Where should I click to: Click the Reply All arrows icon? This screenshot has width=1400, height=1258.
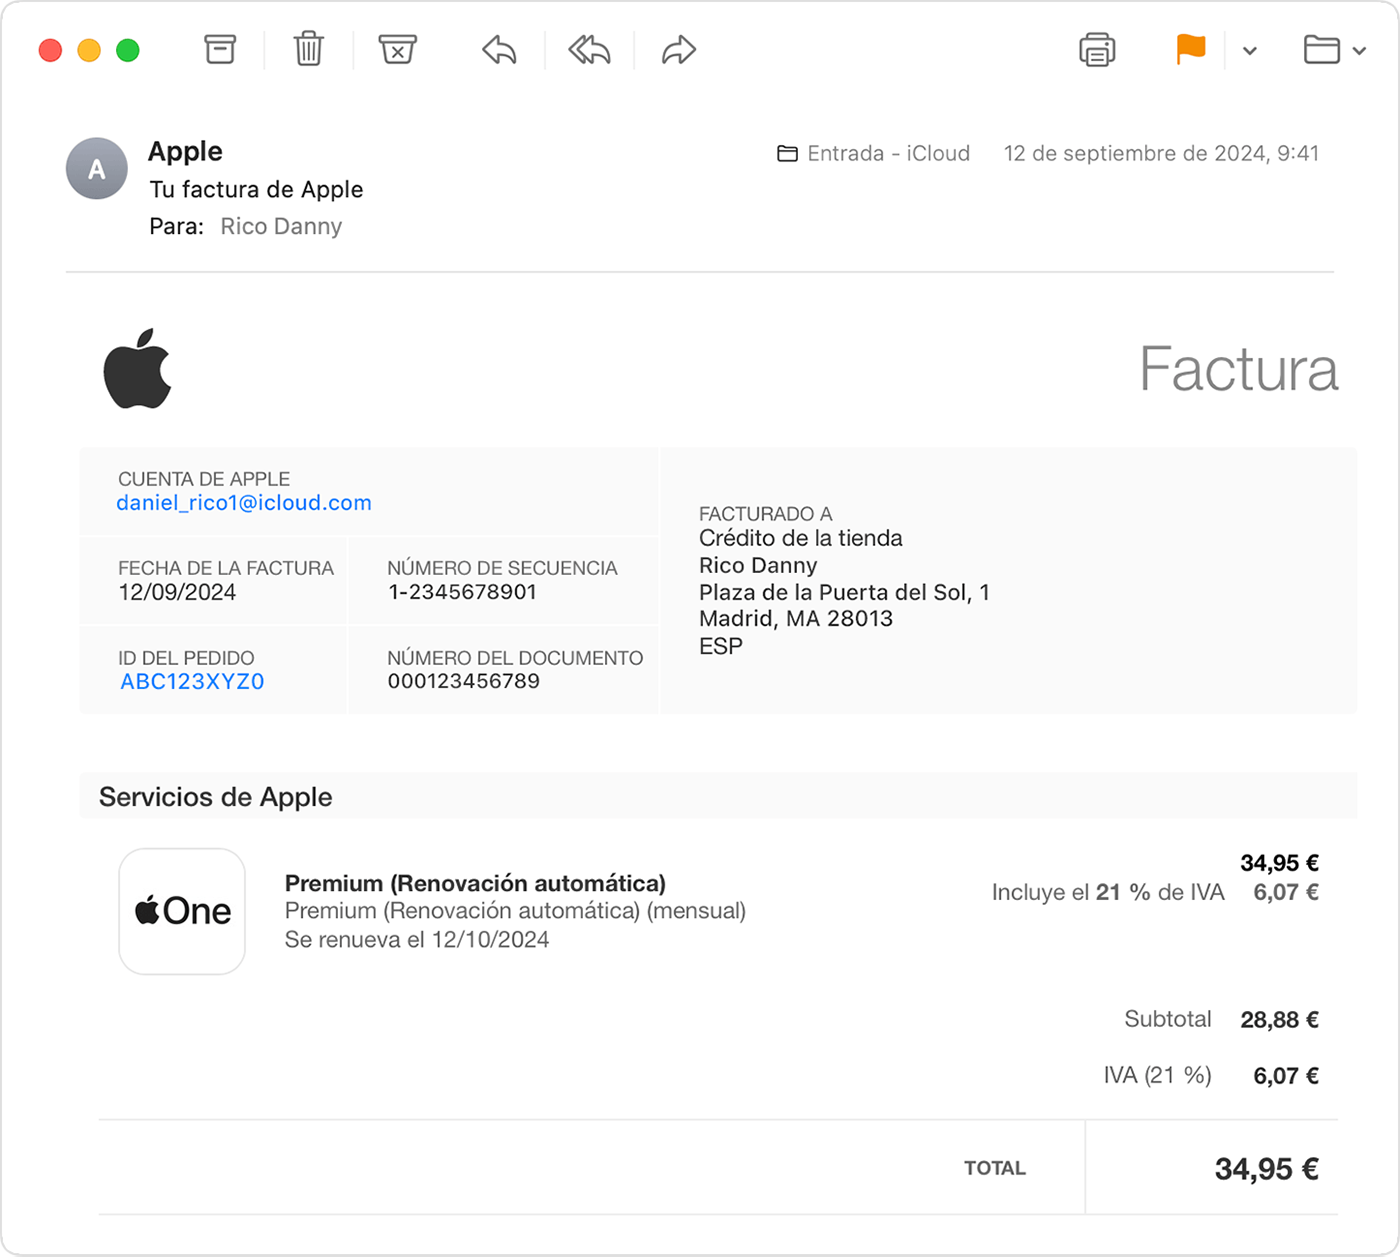[x=589, y=49]
